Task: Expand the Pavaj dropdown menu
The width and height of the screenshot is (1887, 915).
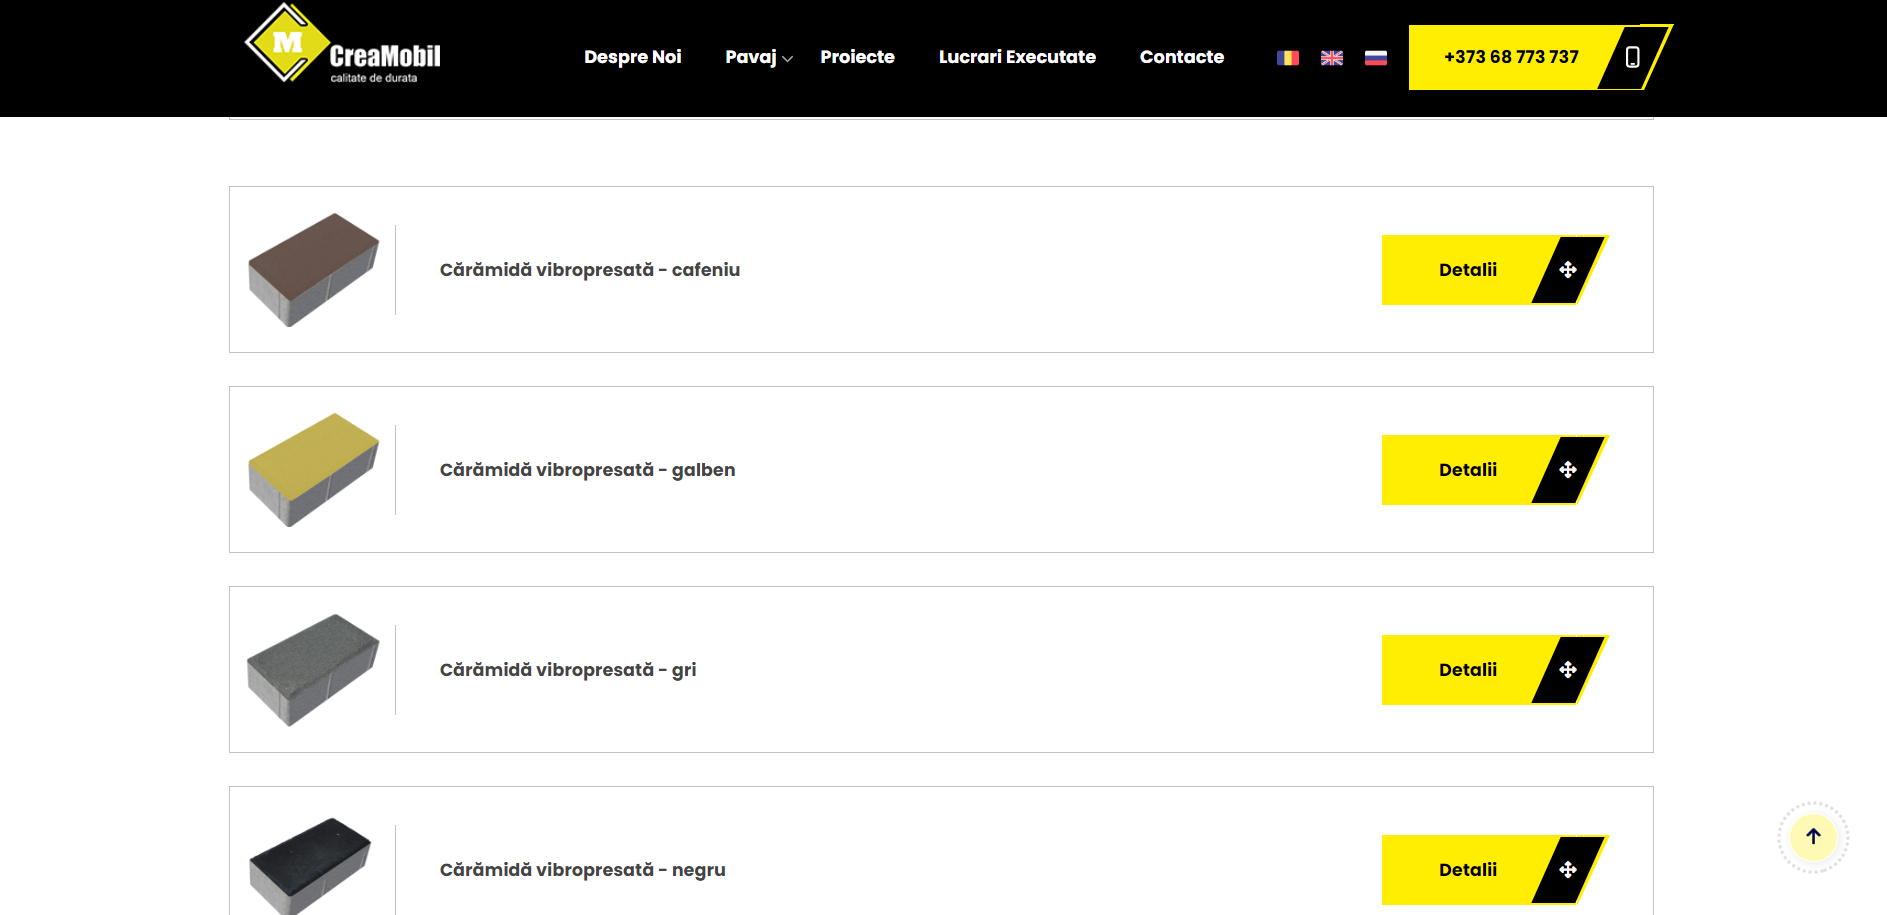Action: (758, 58)
